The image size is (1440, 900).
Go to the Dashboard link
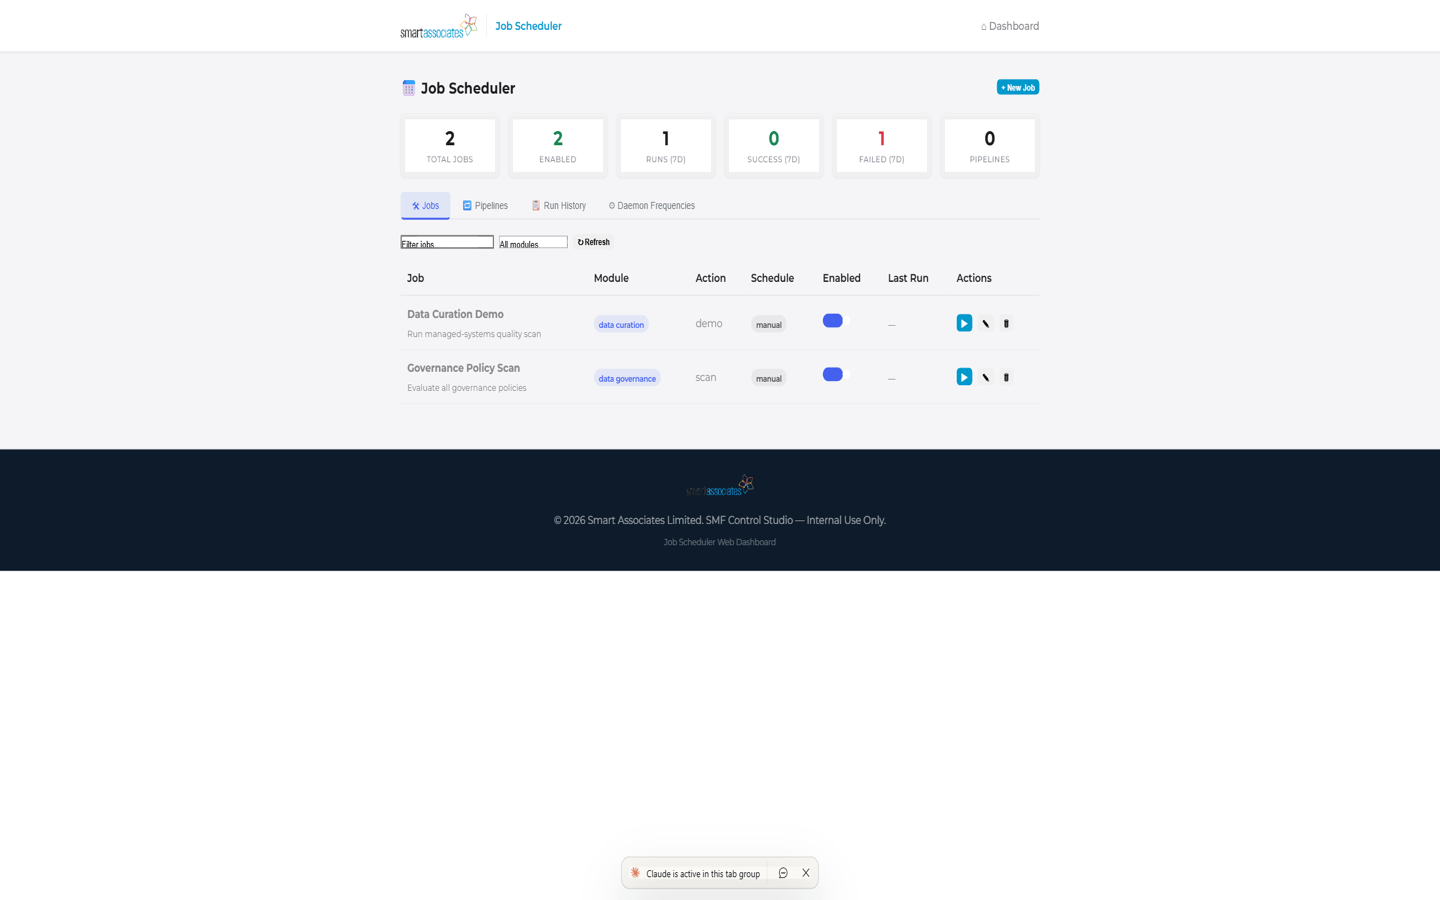click(1009, 26)
